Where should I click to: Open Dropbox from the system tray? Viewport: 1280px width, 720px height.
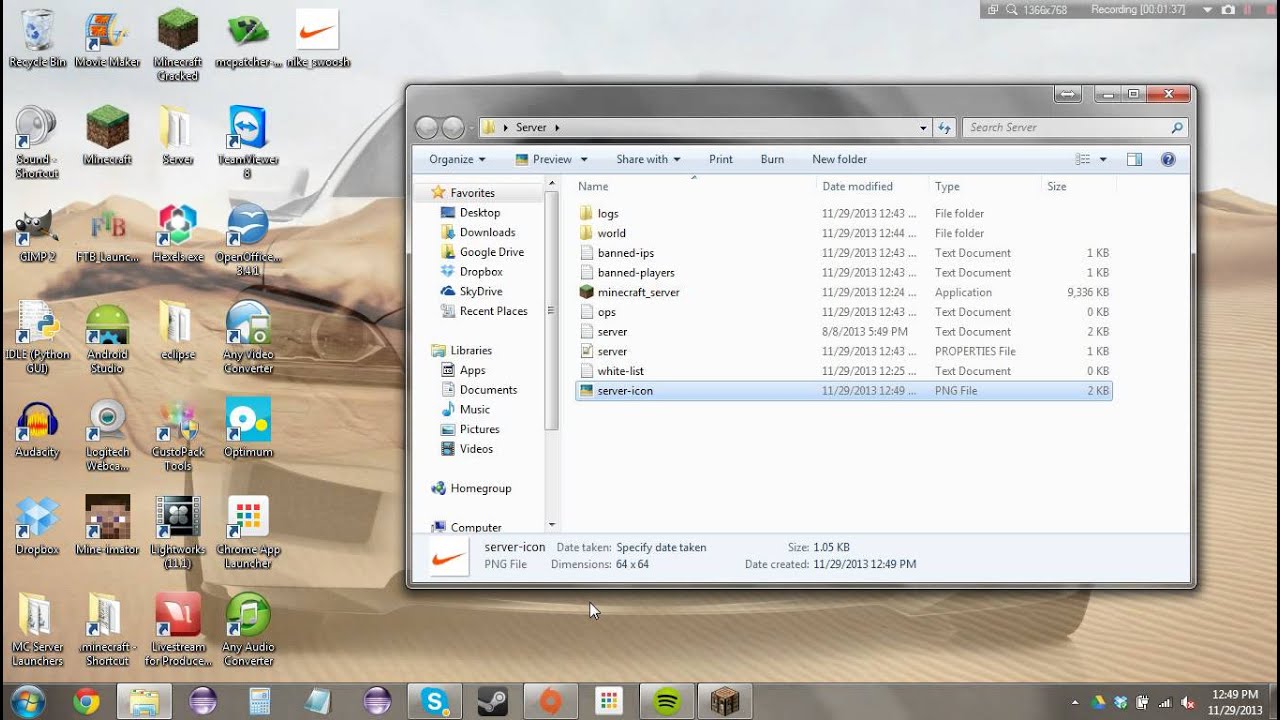click(x=1120, y=701)
